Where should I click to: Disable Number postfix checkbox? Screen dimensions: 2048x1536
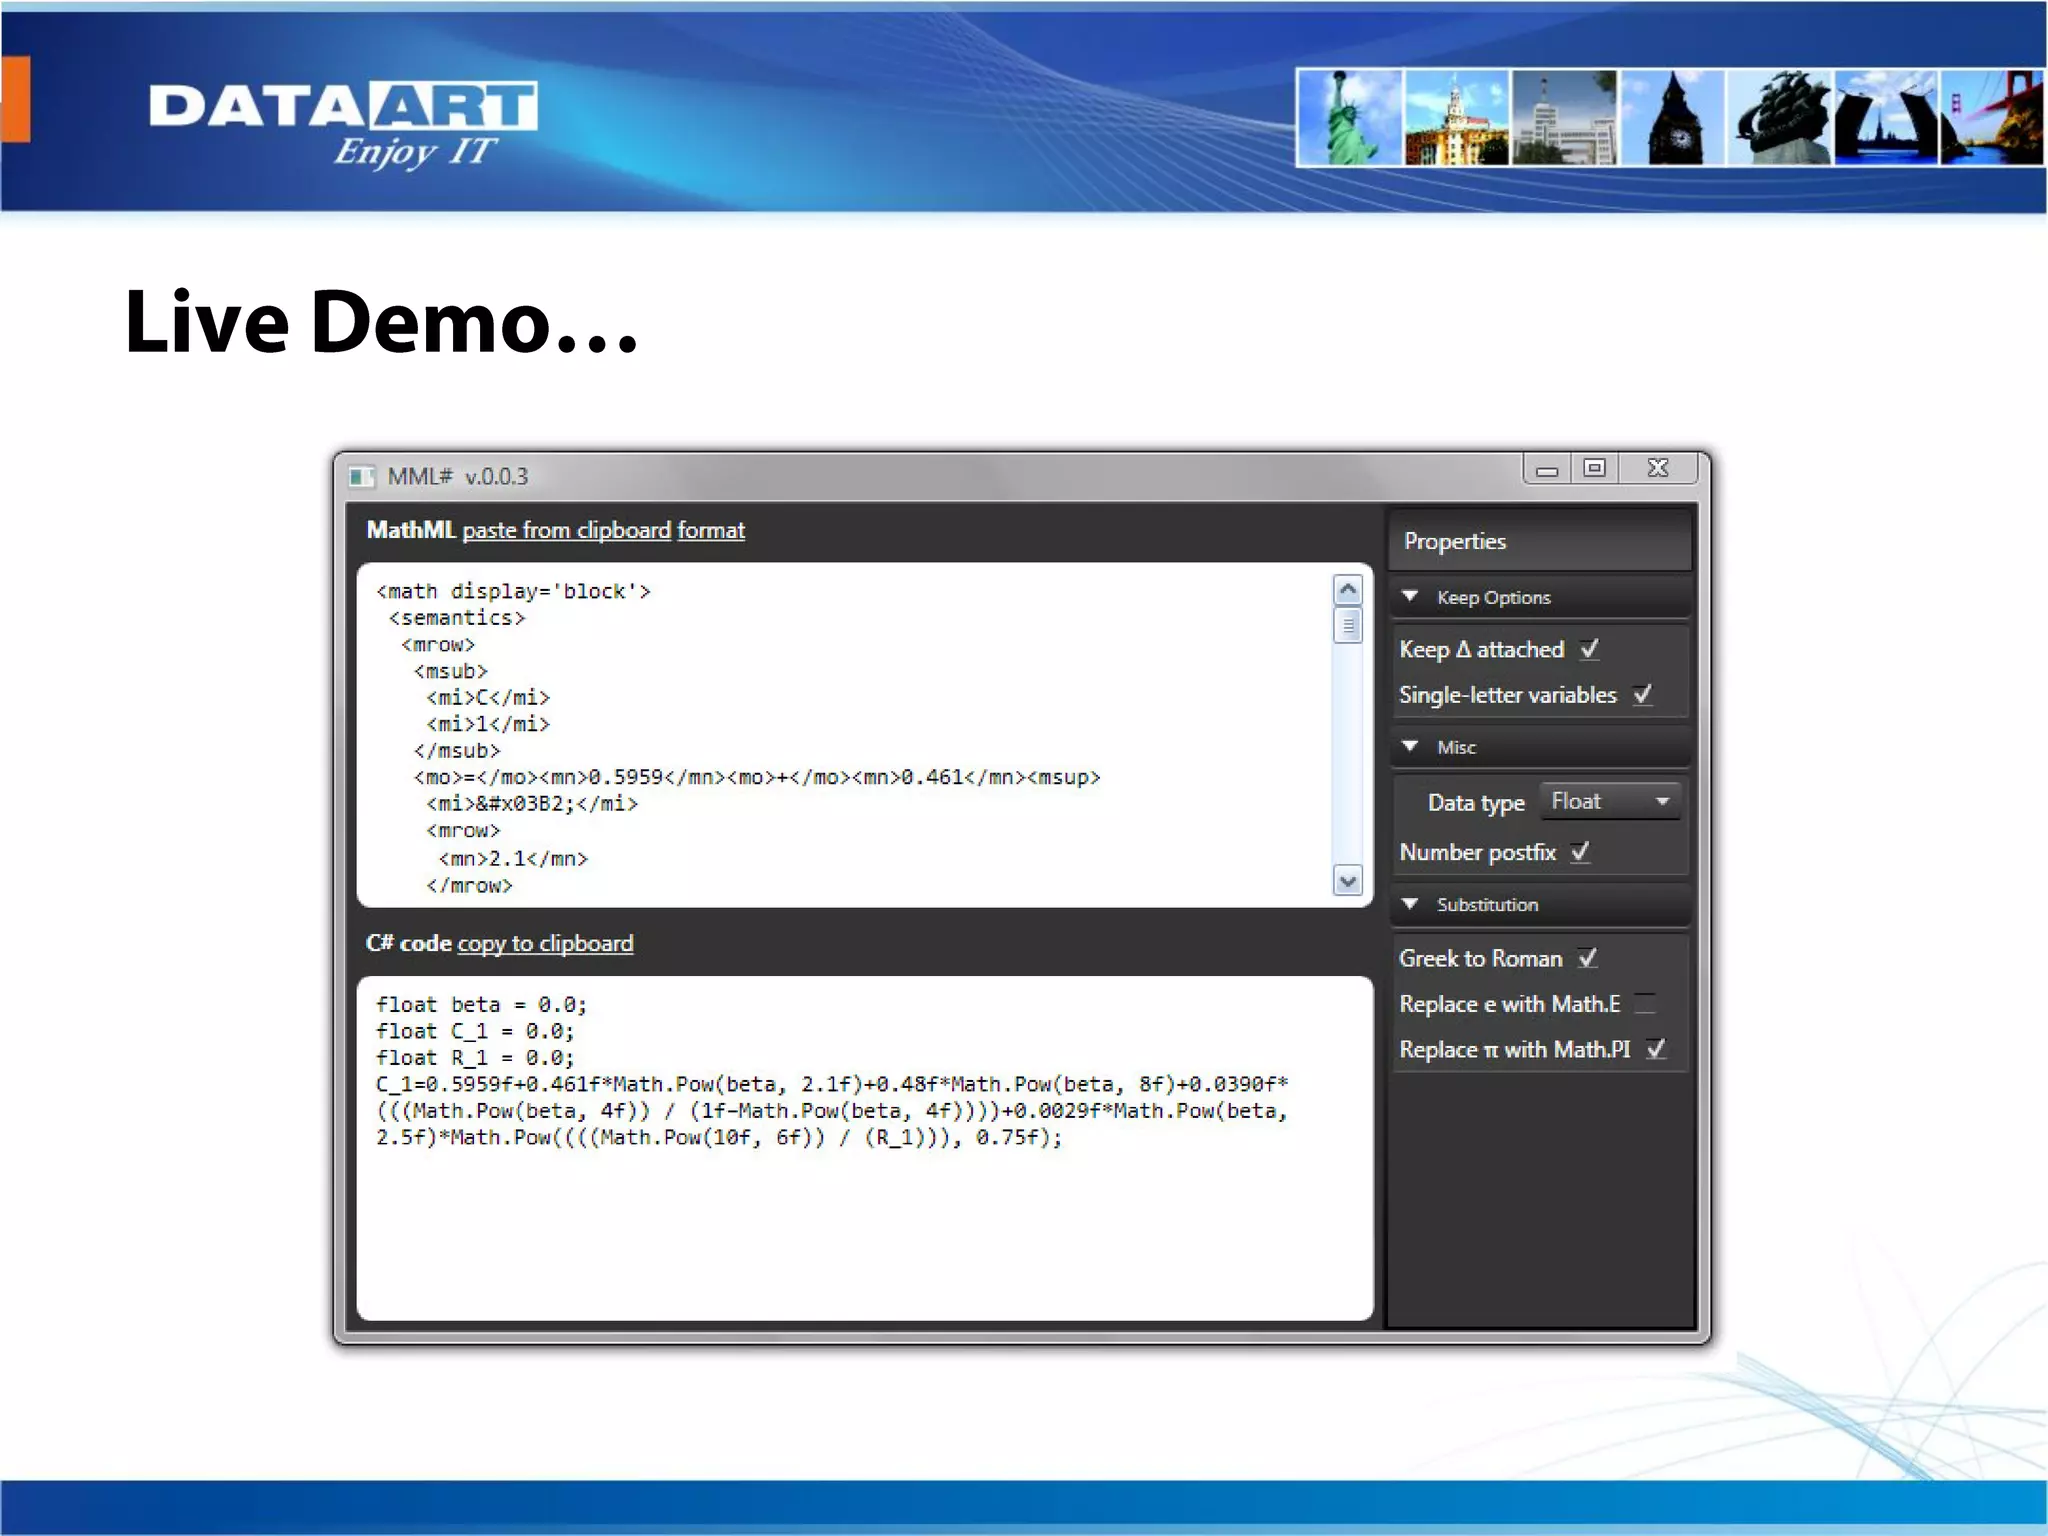(1581, 852)
